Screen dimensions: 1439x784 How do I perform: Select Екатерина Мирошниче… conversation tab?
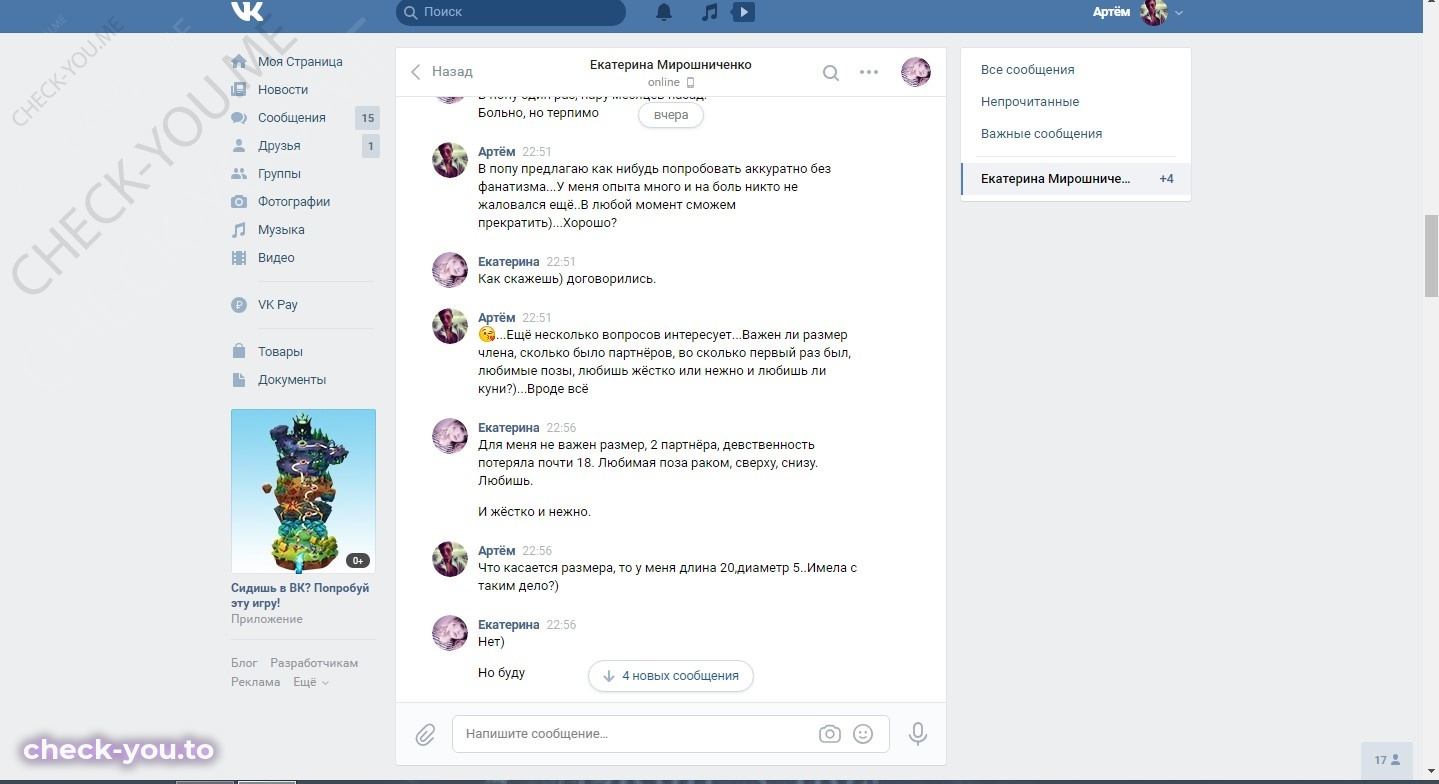[1076, 179]
